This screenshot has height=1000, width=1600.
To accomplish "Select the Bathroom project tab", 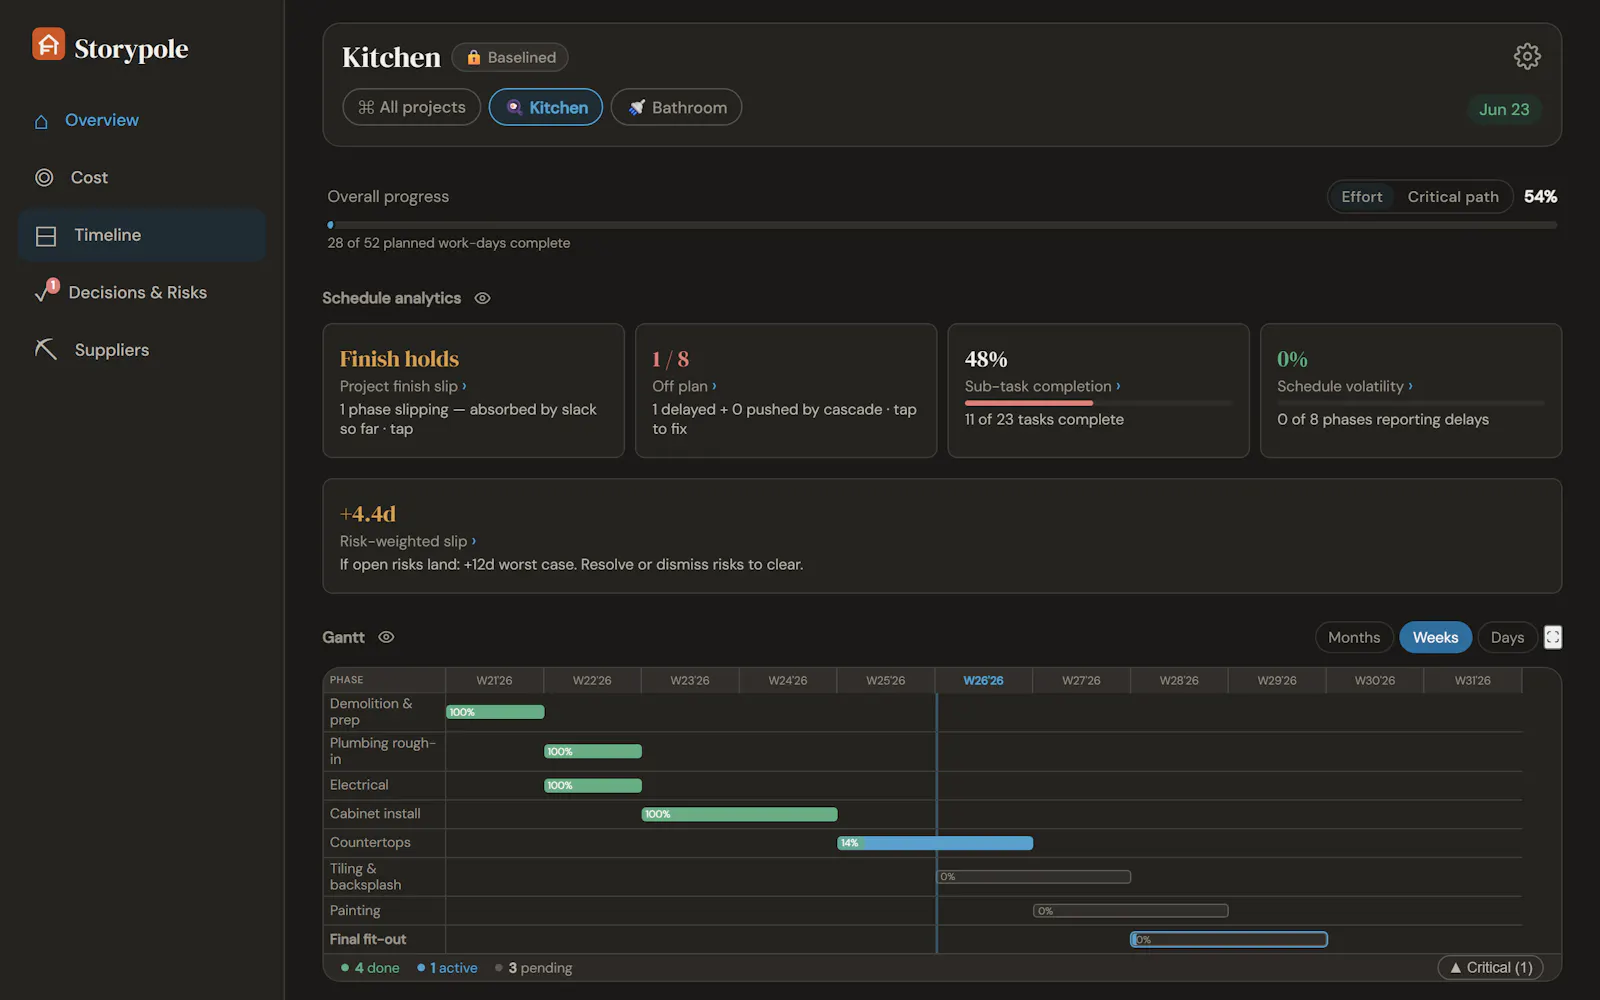I will [676, 107].
